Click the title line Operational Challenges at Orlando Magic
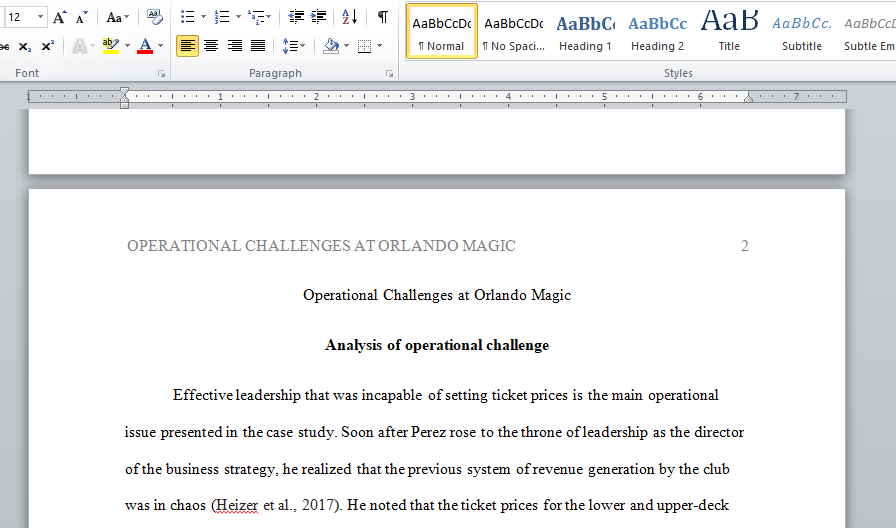Image resolution: width=896 pixels, height=528 pixels. tap(437, 295)
